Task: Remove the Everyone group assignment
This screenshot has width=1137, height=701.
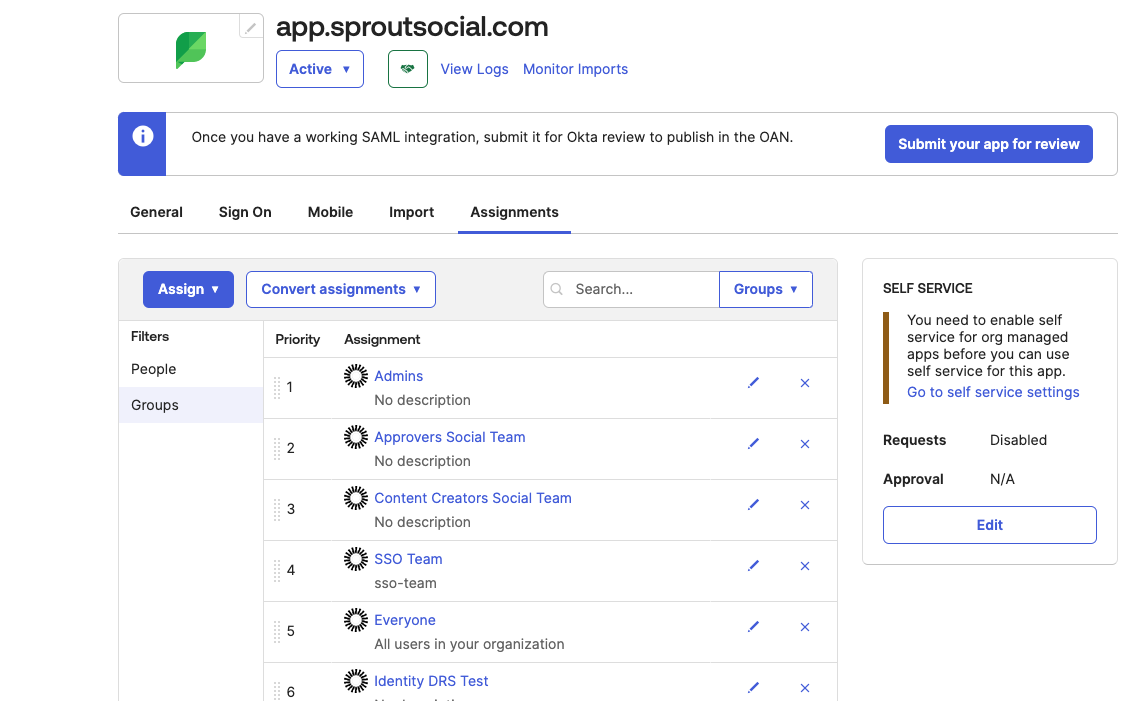Action: [x=805, y=626]
